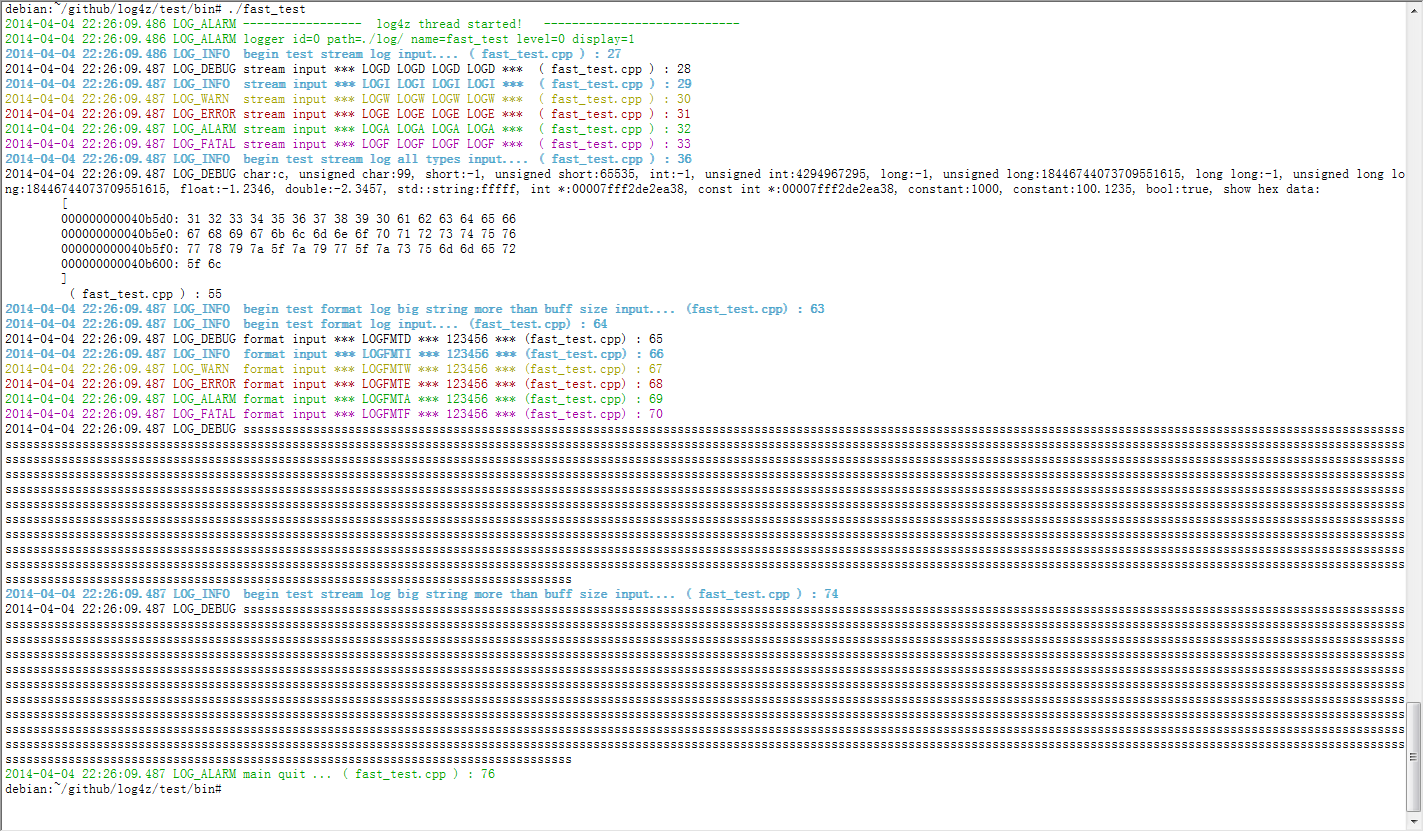The image size is (1424, 832).
Task: Click hex dump row starting 000000000040b5d0
Action: [x=288, y=219]
